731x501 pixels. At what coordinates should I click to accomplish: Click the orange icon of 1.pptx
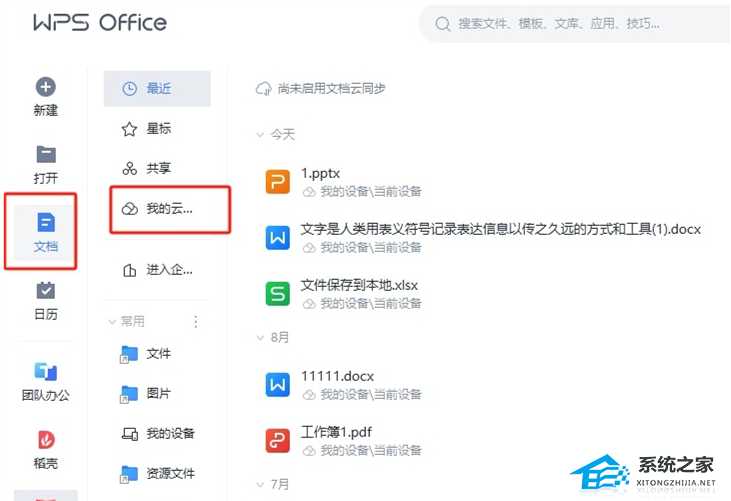click(x=277, y=182)
